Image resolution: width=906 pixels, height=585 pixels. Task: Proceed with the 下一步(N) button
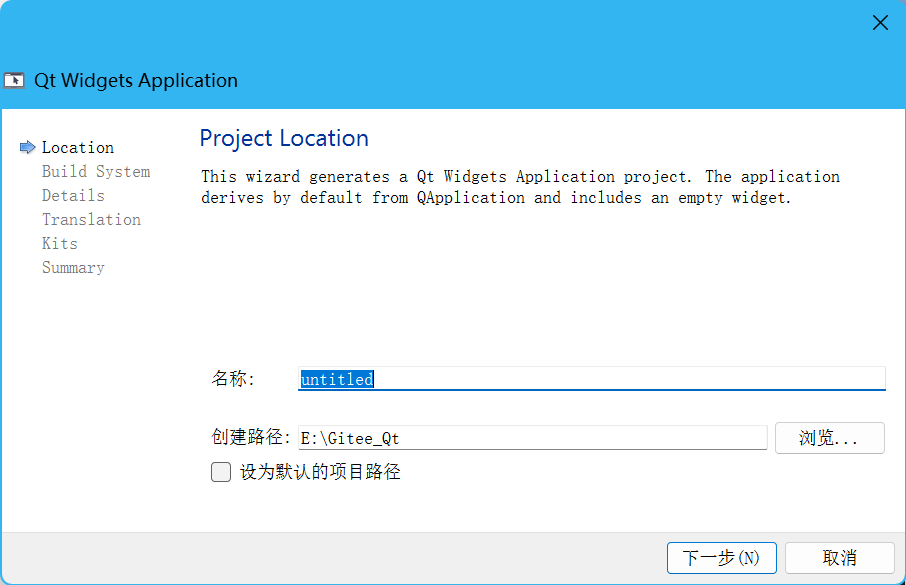(721, 558)
